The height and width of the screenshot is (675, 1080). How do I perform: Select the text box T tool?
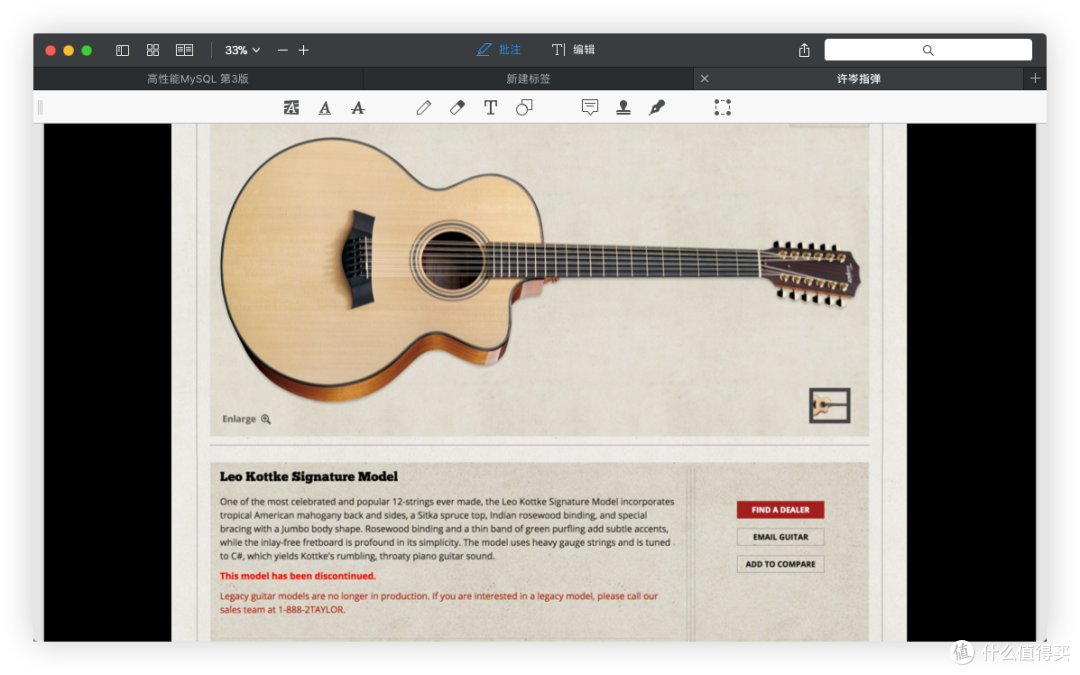click(x=490, y=107)
